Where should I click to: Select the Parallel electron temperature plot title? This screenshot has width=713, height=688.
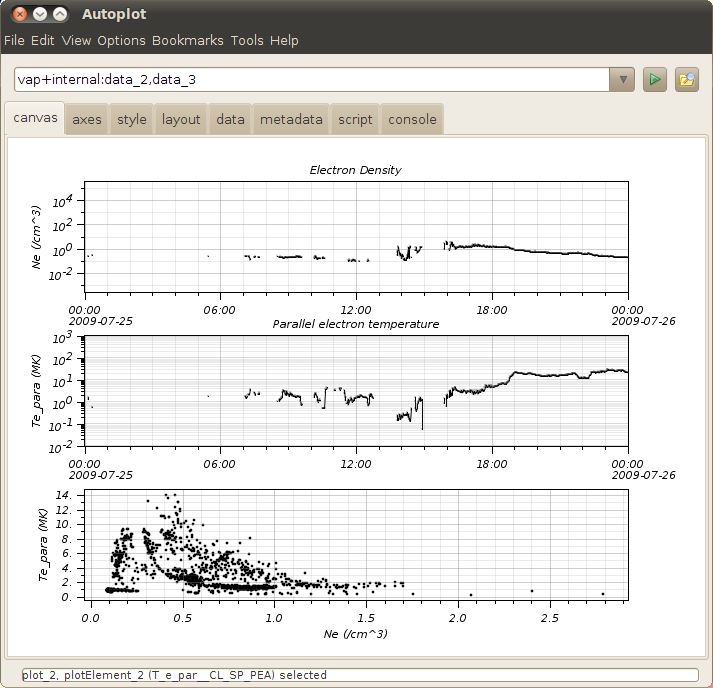tap(356, 324)
